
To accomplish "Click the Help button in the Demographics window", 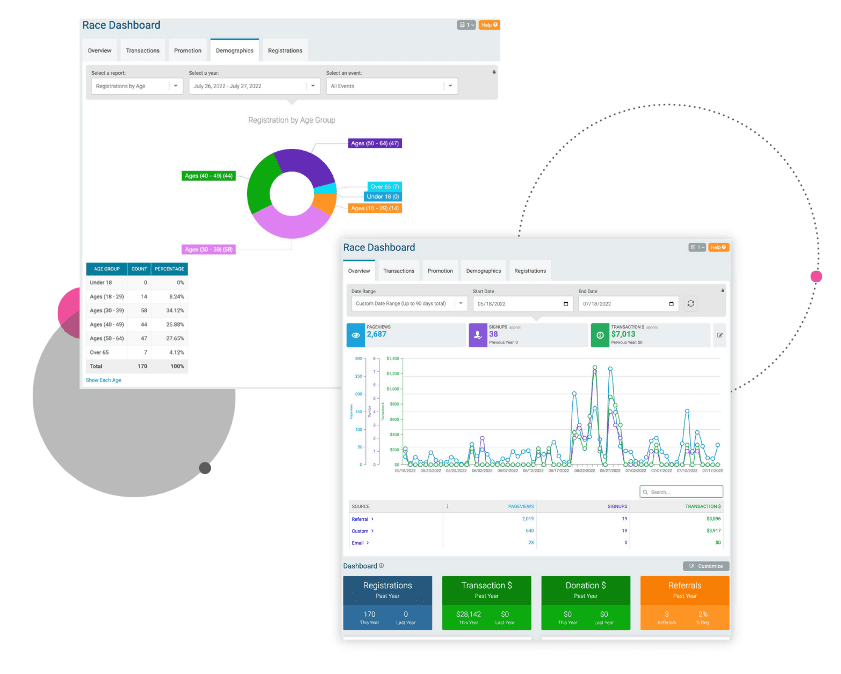I will coord(489,25).
